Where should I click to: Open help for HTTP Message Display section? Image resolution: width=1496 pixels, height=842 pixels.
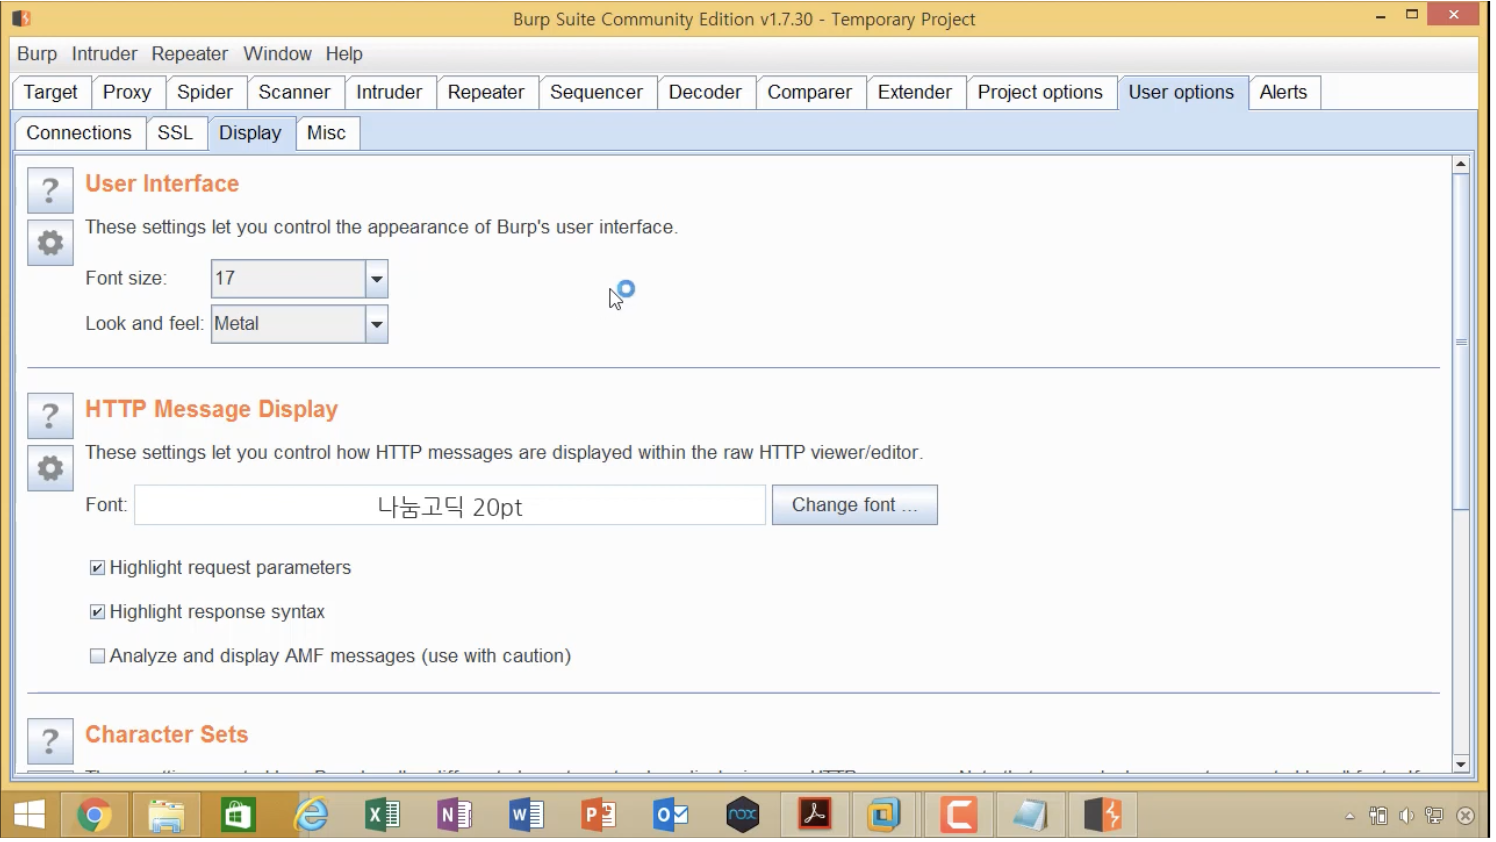50,416
